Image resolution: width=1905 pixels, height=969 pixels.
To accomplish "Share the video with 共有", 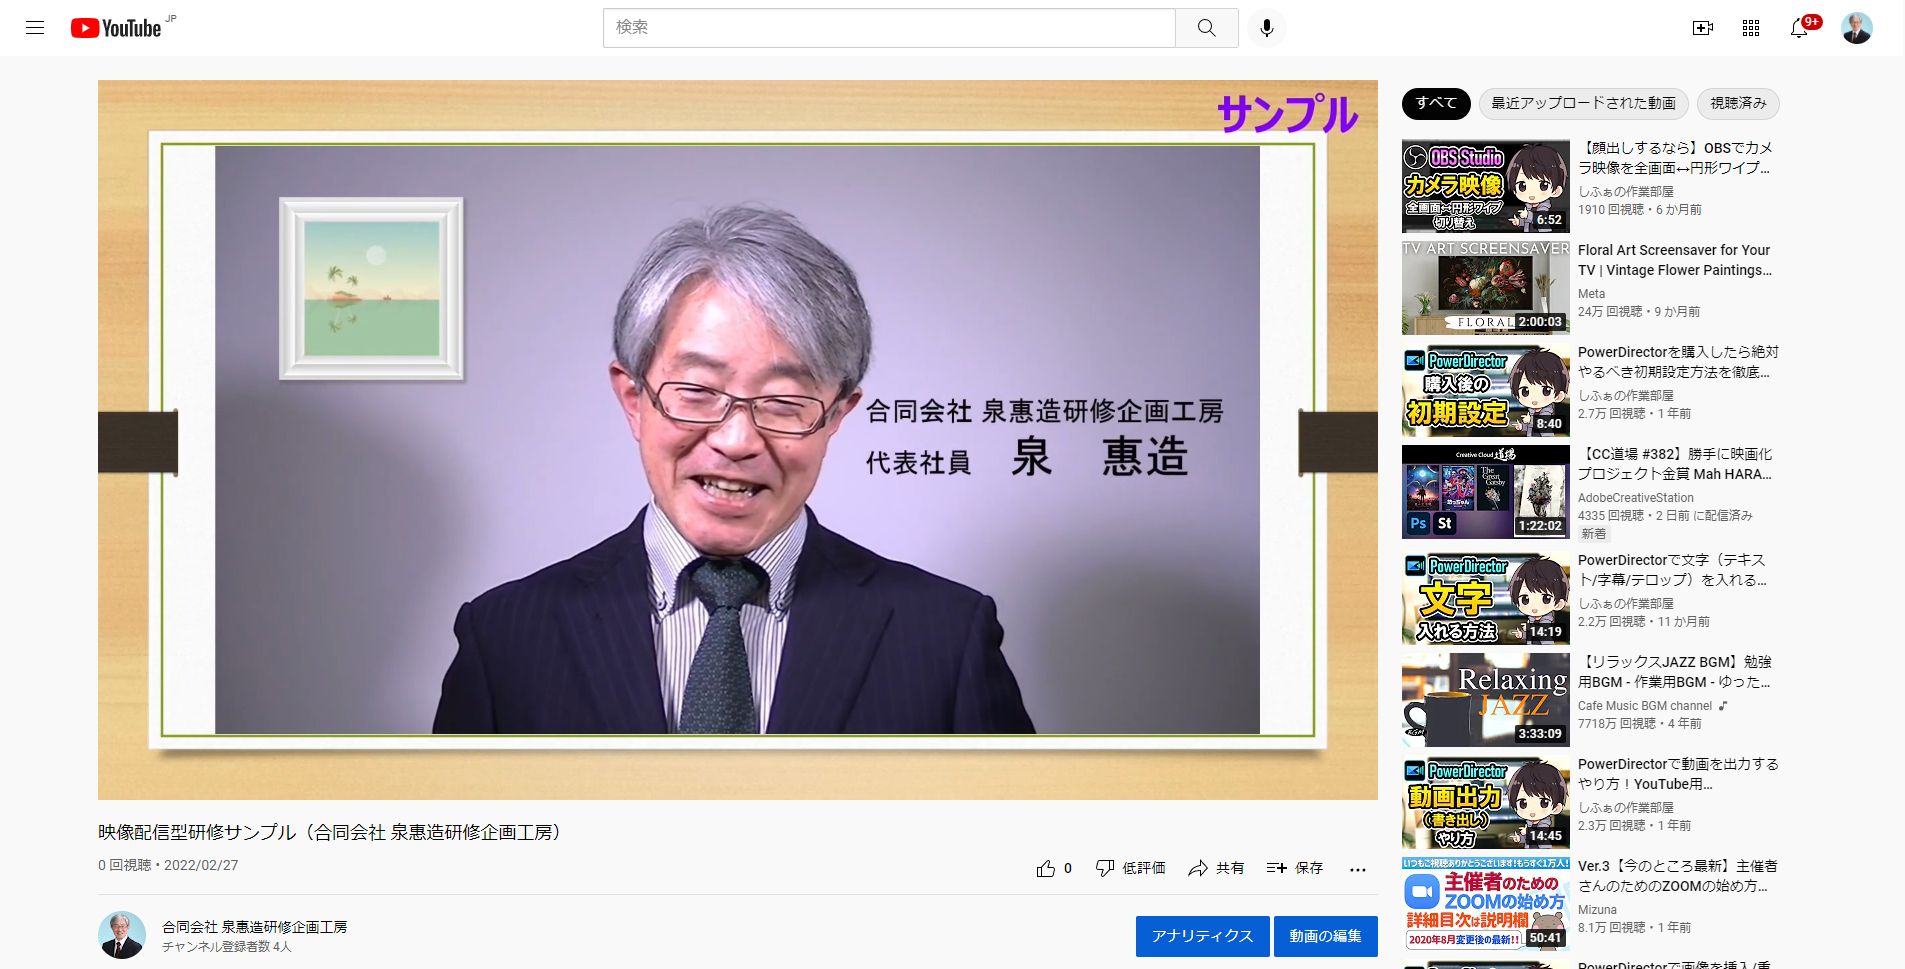I will pyautogui.click(x=1216, y=868).
